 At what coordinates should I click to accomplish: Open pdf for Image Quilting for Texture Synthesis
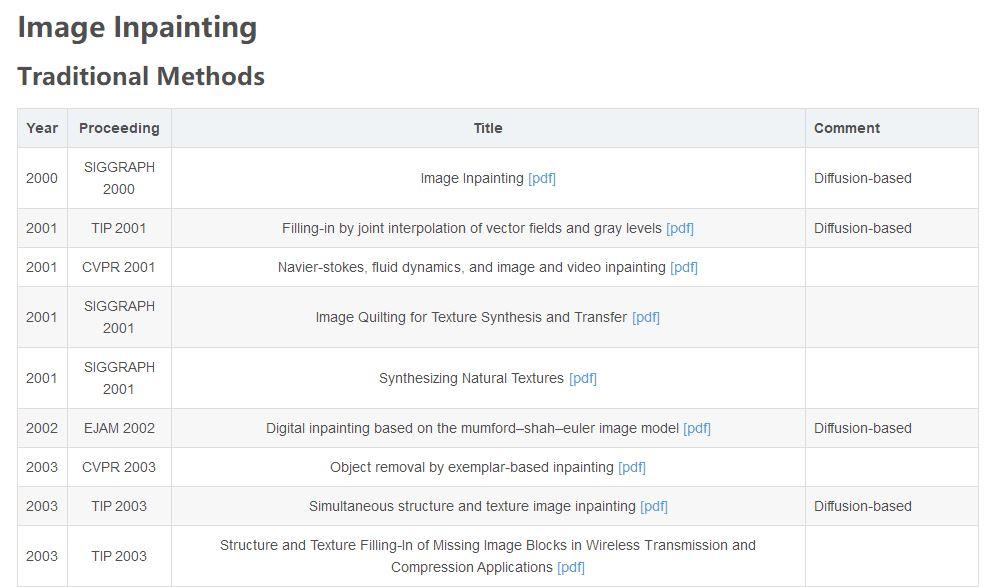[x=646, y=317]
